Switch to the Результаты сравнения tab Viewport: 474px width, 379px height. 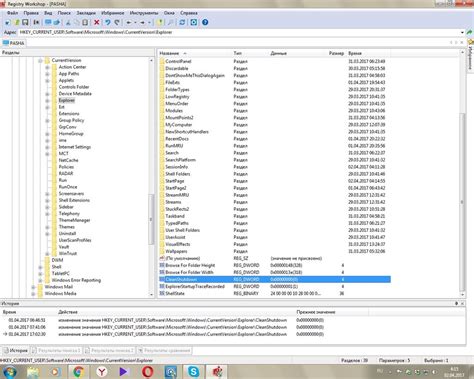pos(164,351)
